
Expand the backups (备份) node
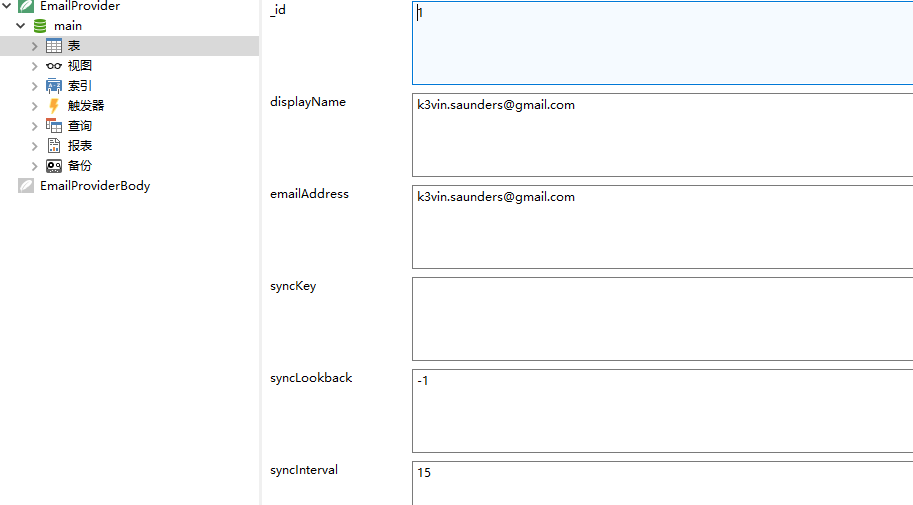(34, 166)
